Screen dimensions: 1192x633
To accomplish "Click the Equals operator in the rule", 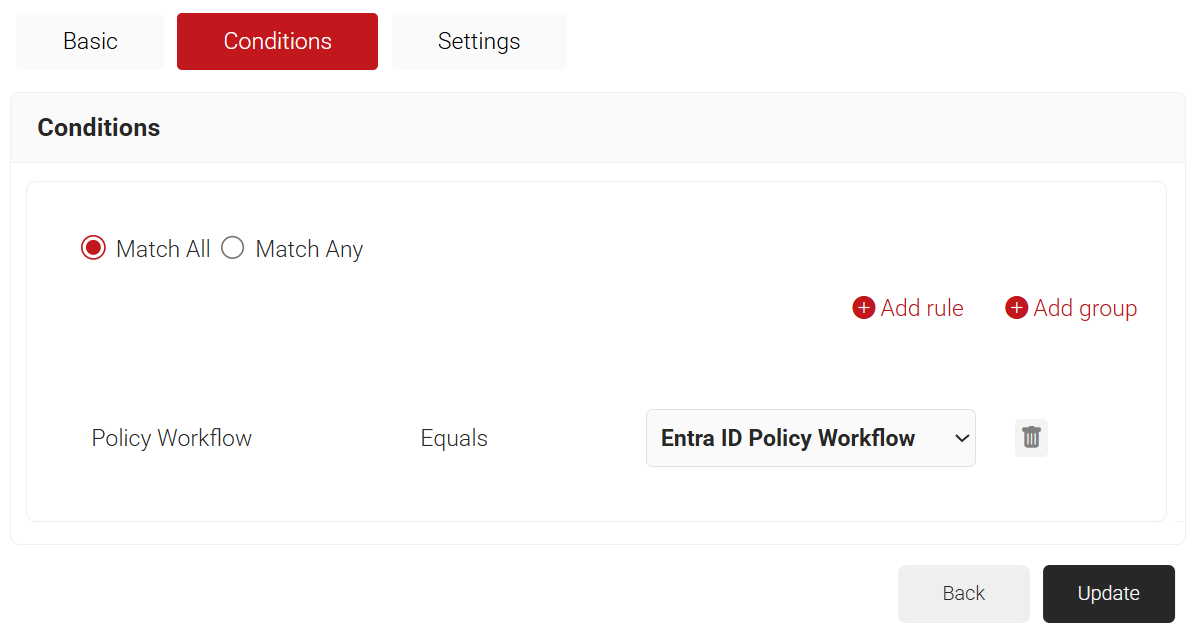I will (x=454, y=438).
